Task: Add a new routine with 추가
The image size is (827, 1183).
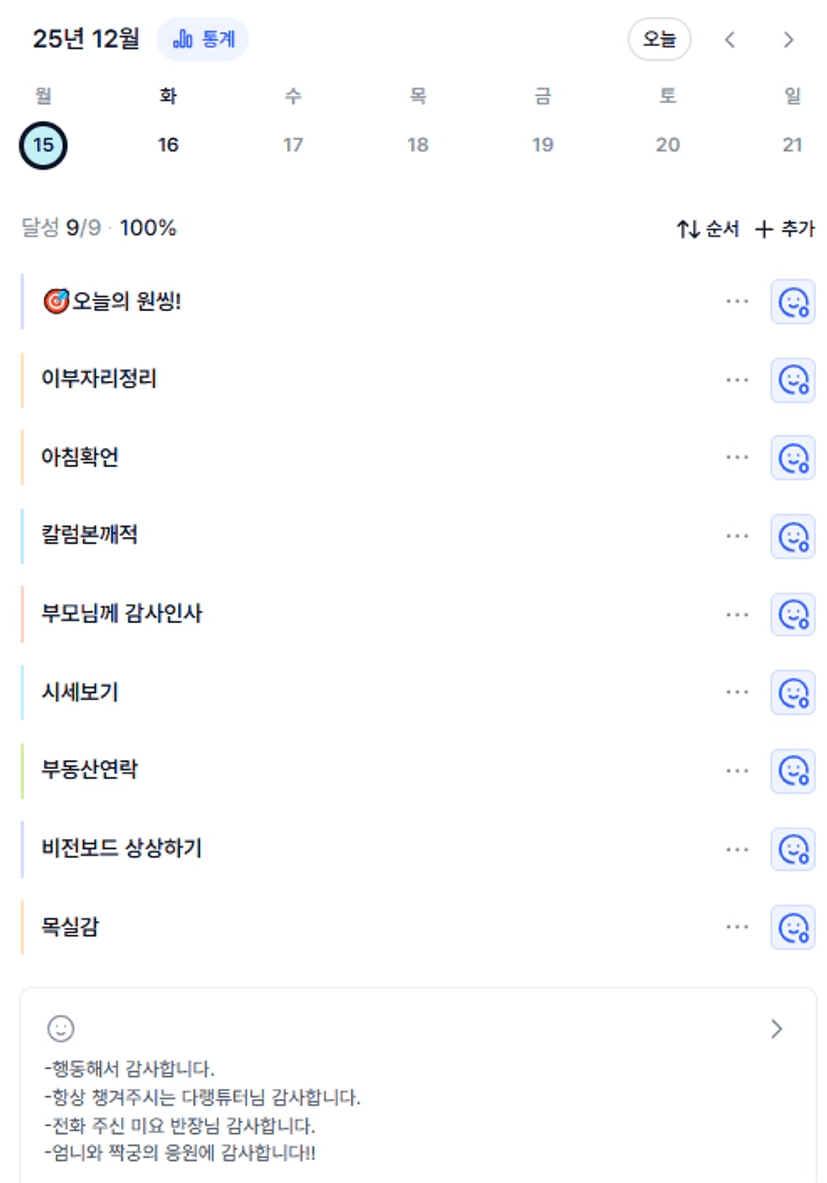Action: (x=785, y=229)
